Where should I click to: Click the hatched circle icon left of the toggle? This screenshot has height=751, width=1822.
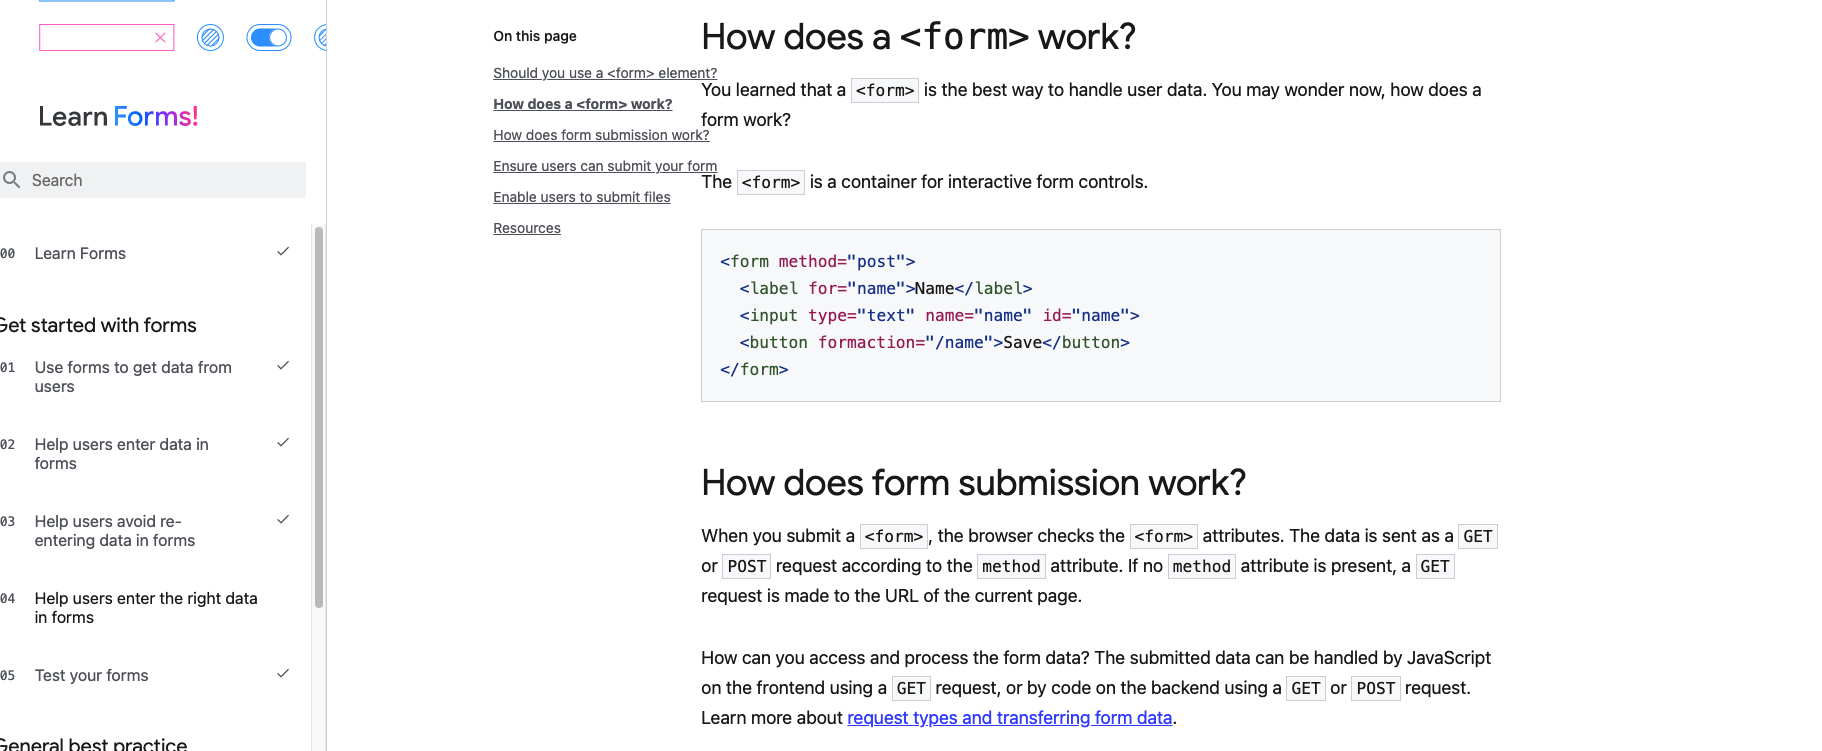pos(210,37)
